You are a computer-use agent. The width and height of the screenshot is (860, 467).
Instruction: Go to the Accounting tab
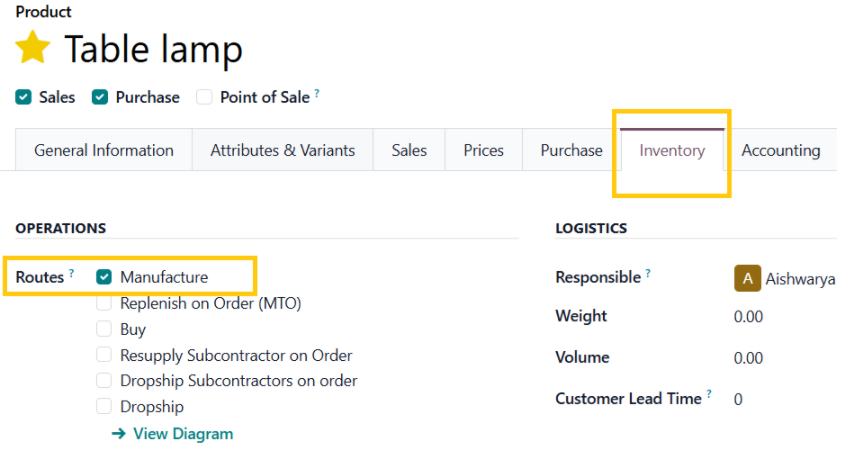tap(780, 151)
